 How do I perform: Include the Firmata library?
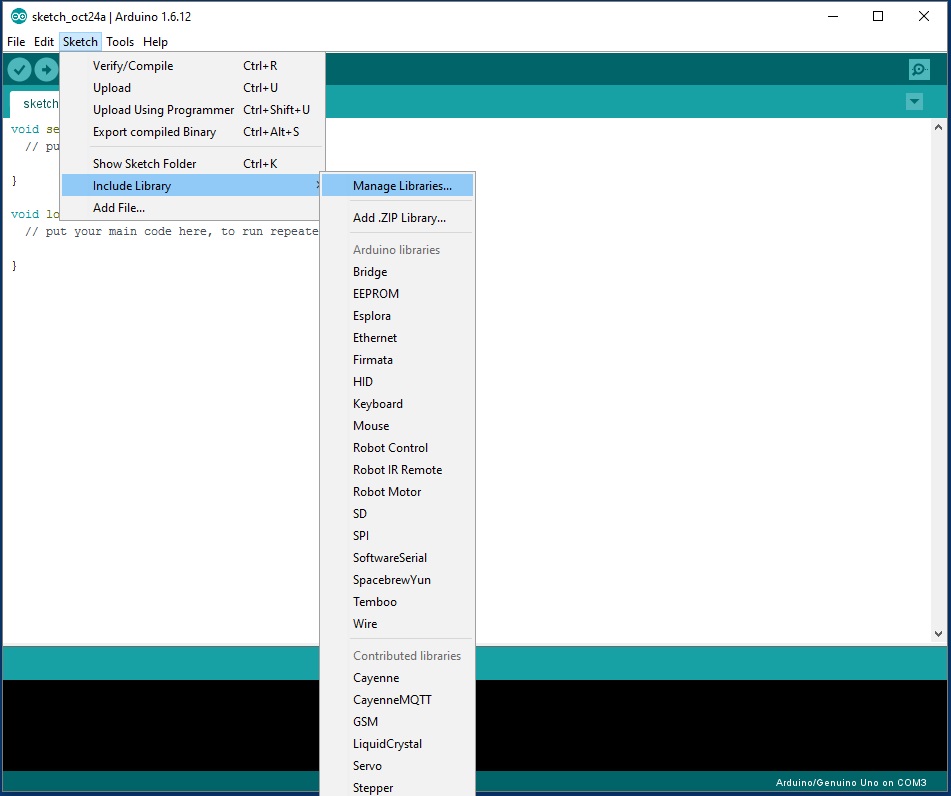click(x=397, y=360)
